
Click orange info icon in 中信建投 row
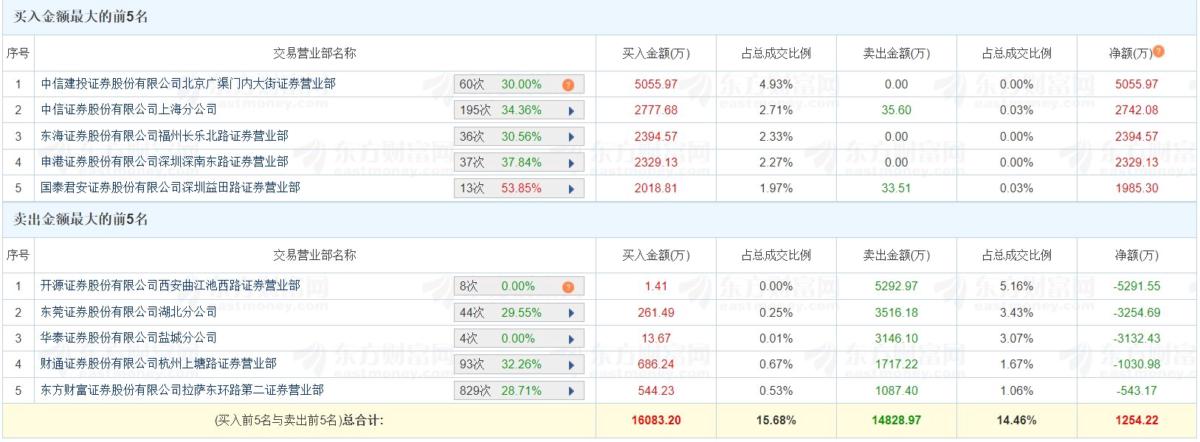click(x=567, y=84)
